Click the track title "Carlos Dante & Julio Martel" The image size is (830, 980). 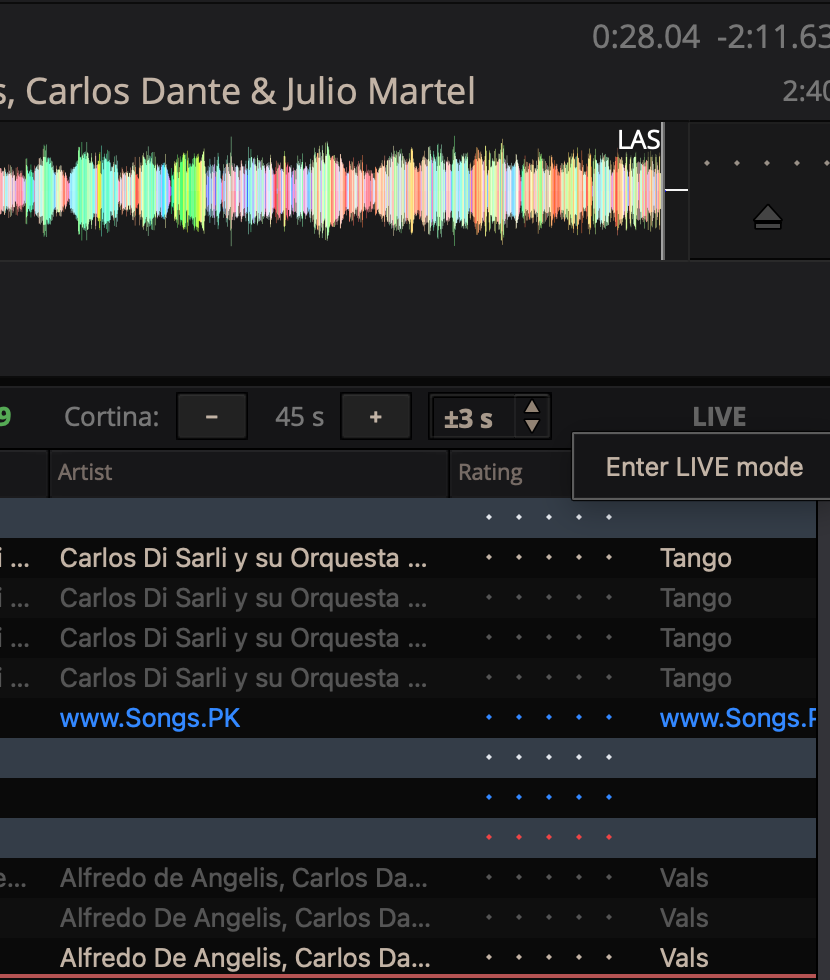[250, 91]
